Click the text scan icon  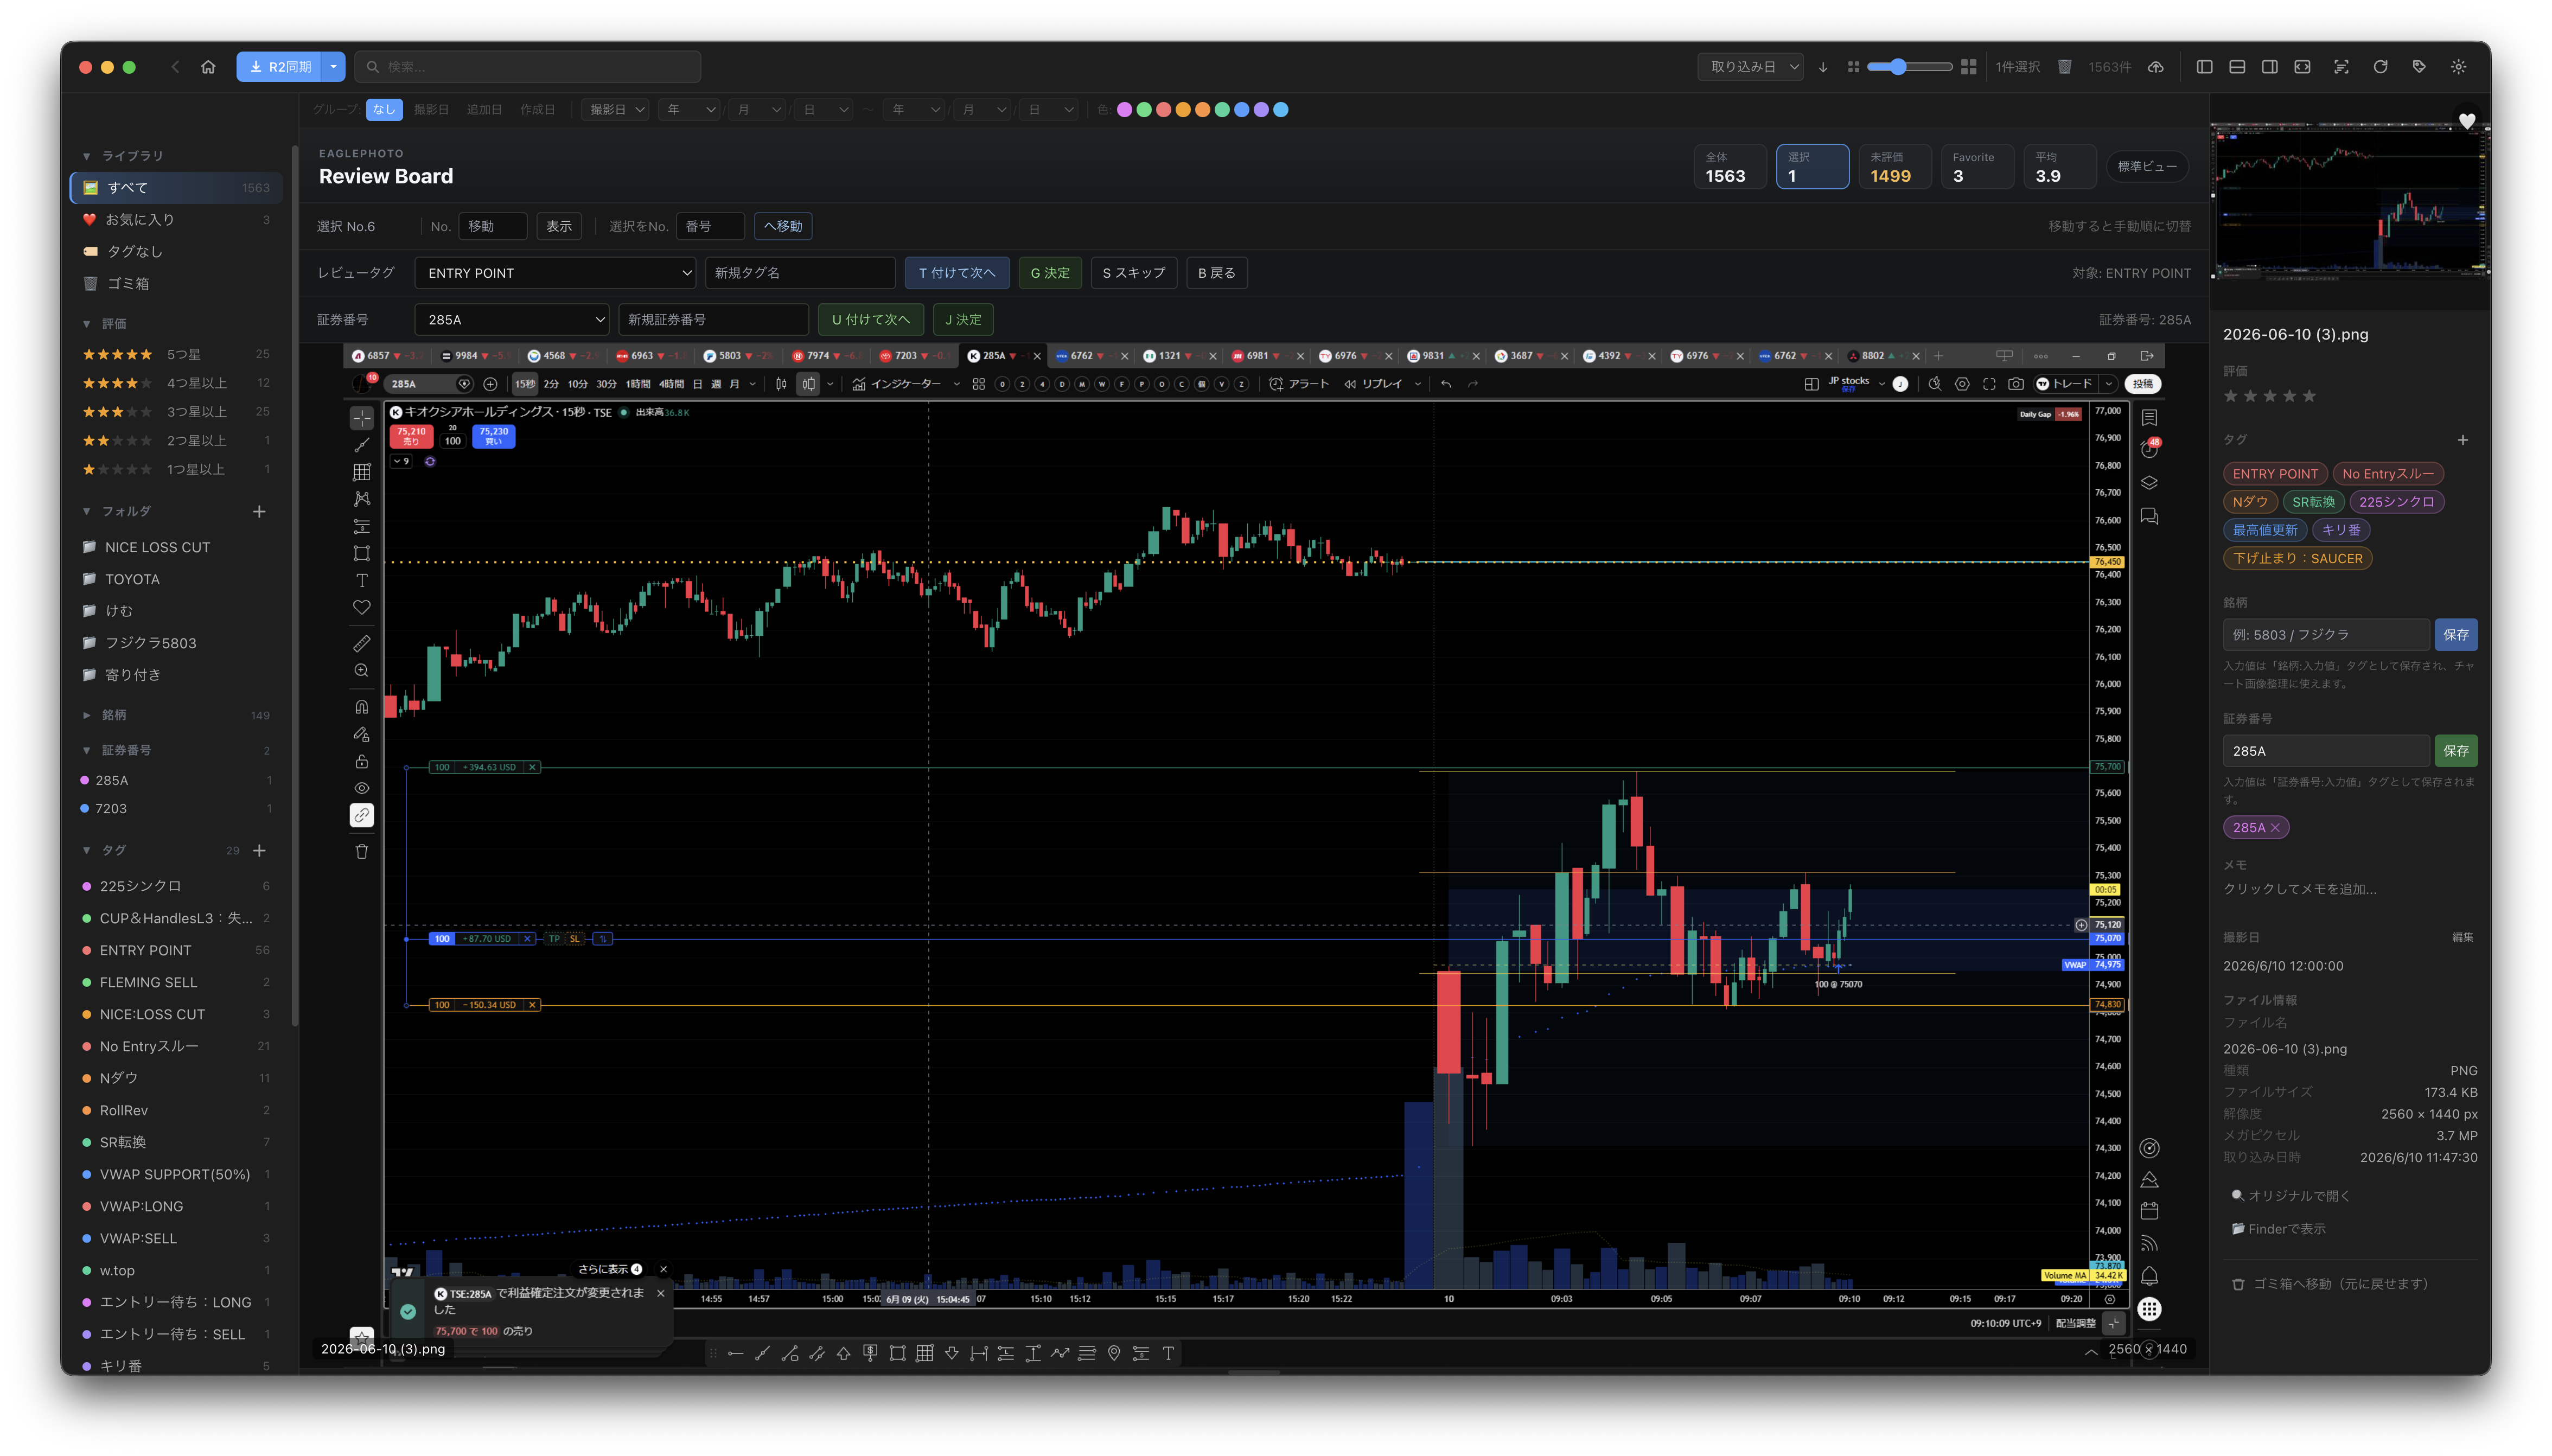pos(2341,67)
